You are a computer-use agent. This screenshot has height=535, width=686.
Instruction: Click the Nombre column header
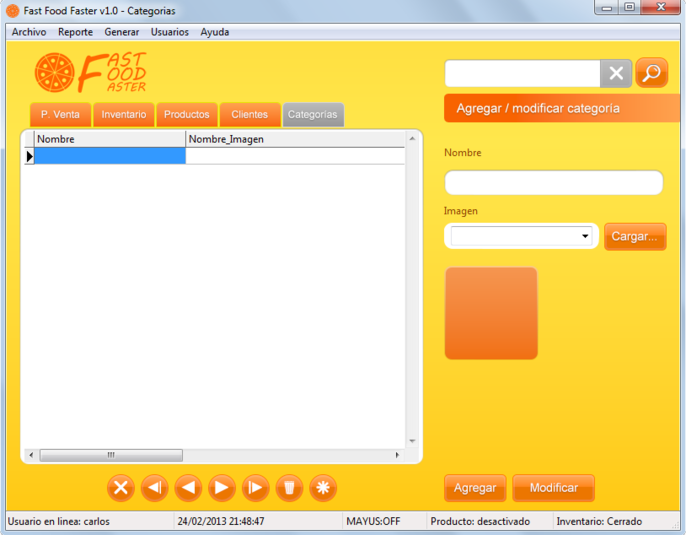[110, 139]
